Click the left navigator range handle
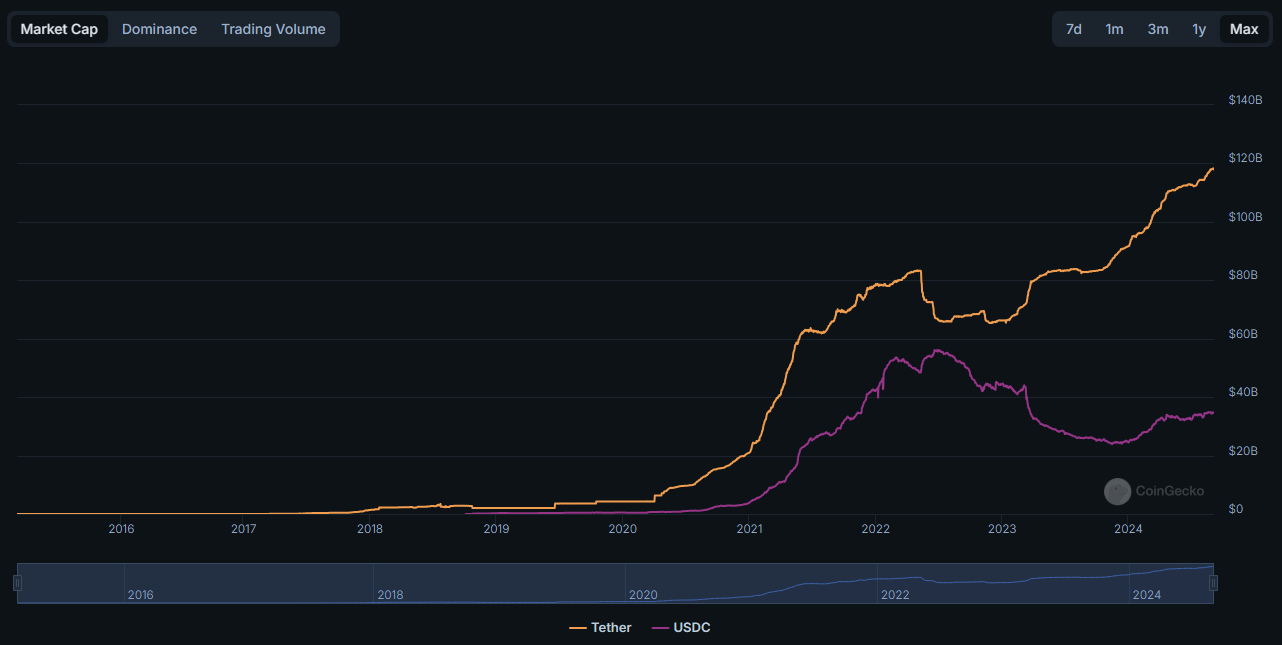 coord(17,583)
